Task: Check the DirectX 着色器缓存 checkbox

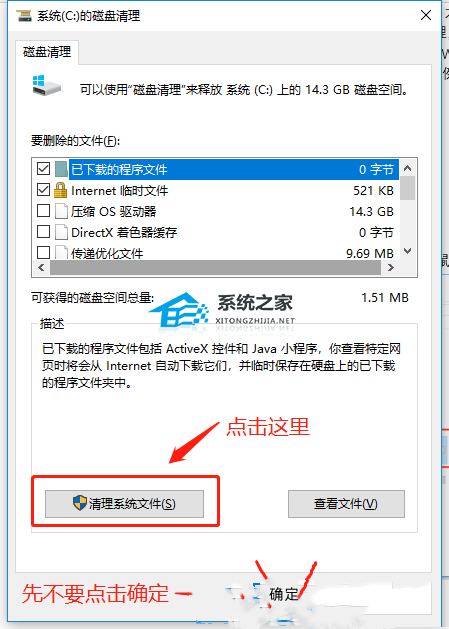Action: pyautogui.click(x=43, y=231)
